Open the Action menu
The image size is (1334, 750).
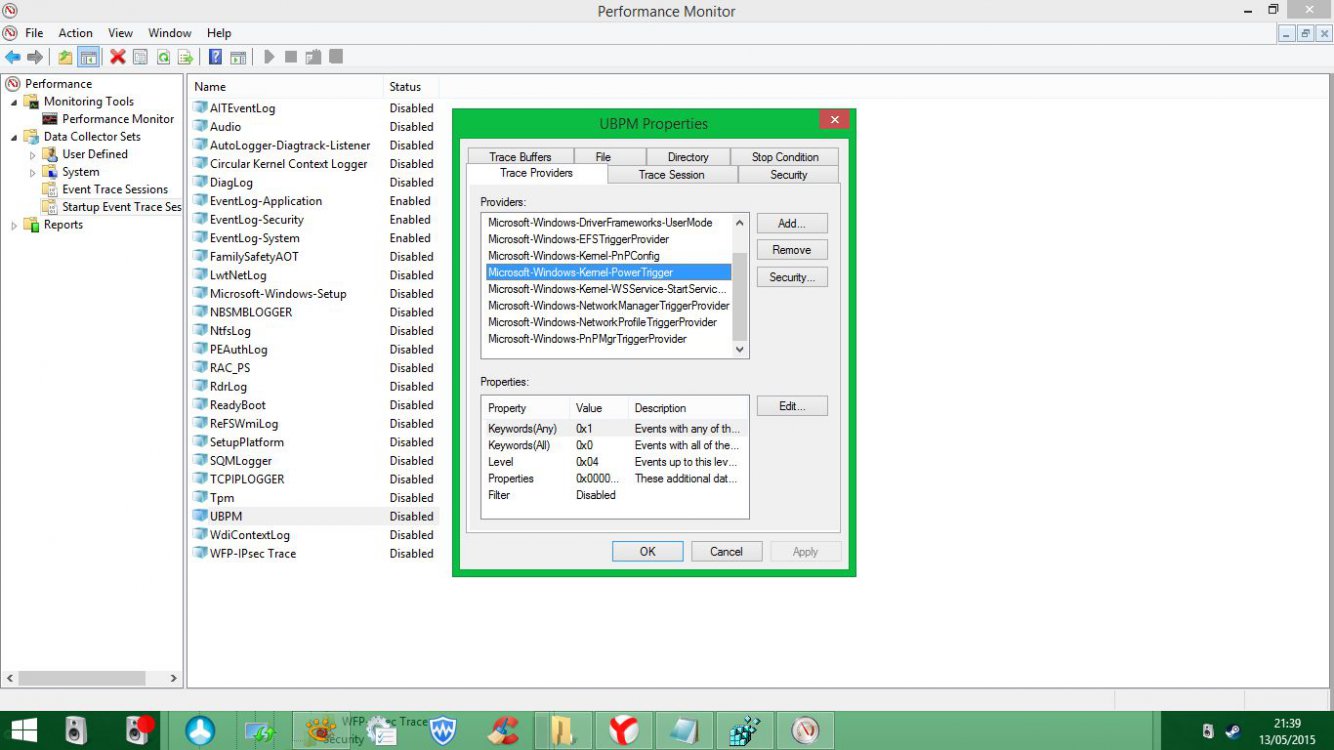click(x=76, y=33)
